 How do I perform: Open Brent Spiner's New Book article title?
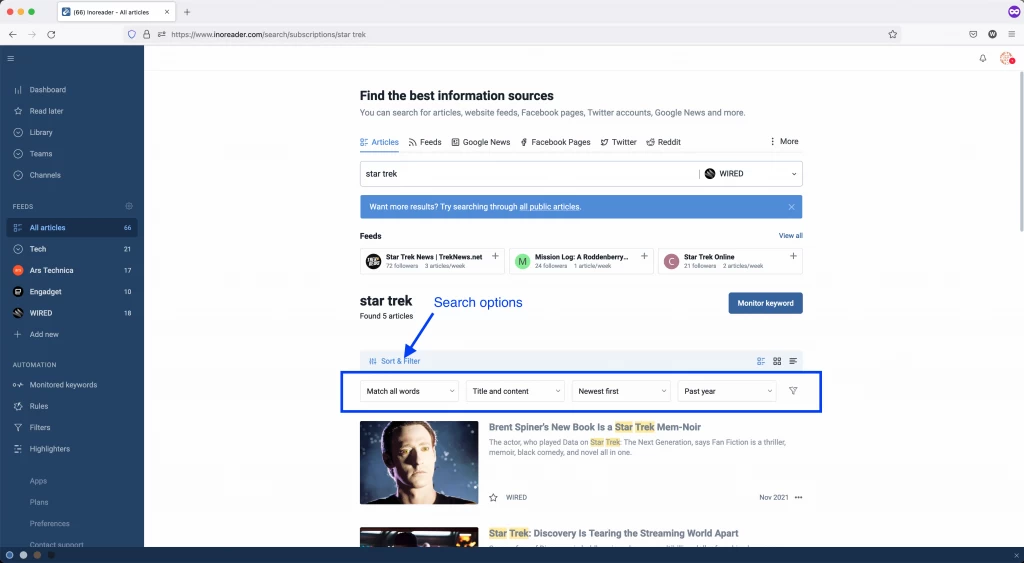[594, 427]
